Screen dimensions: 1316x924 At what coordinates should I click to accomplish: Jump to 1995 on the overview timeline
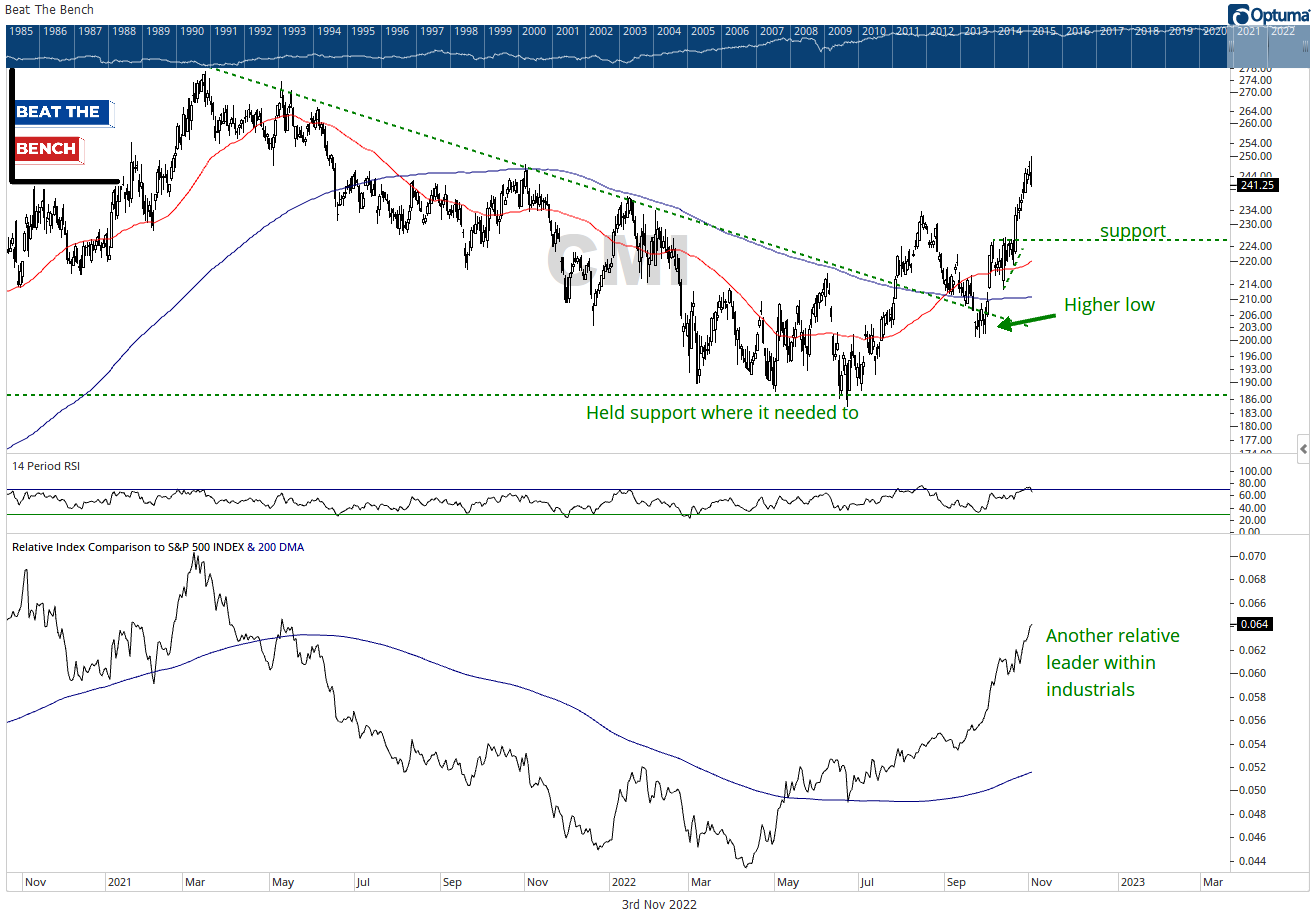coord(363,31)
